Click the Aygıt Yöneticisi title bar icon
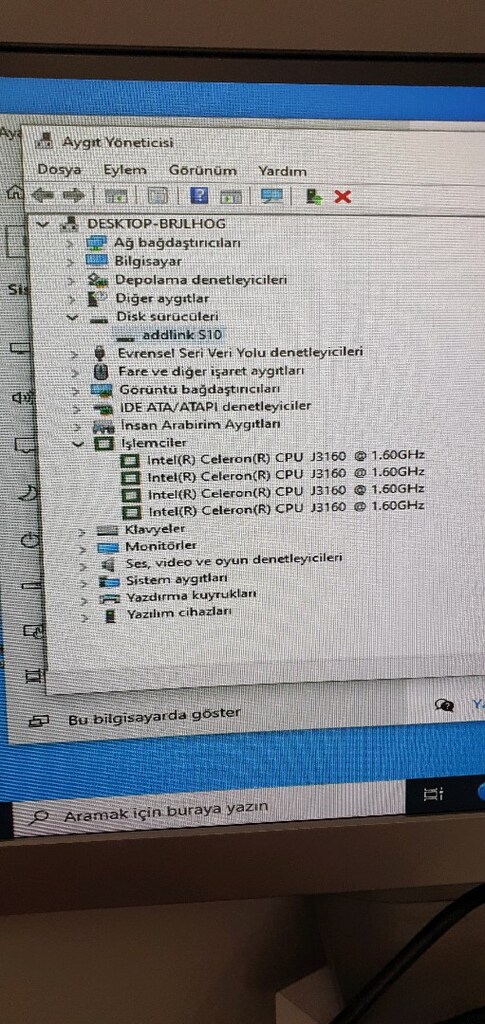This screenshot has height=1024, width=485. 45,140
